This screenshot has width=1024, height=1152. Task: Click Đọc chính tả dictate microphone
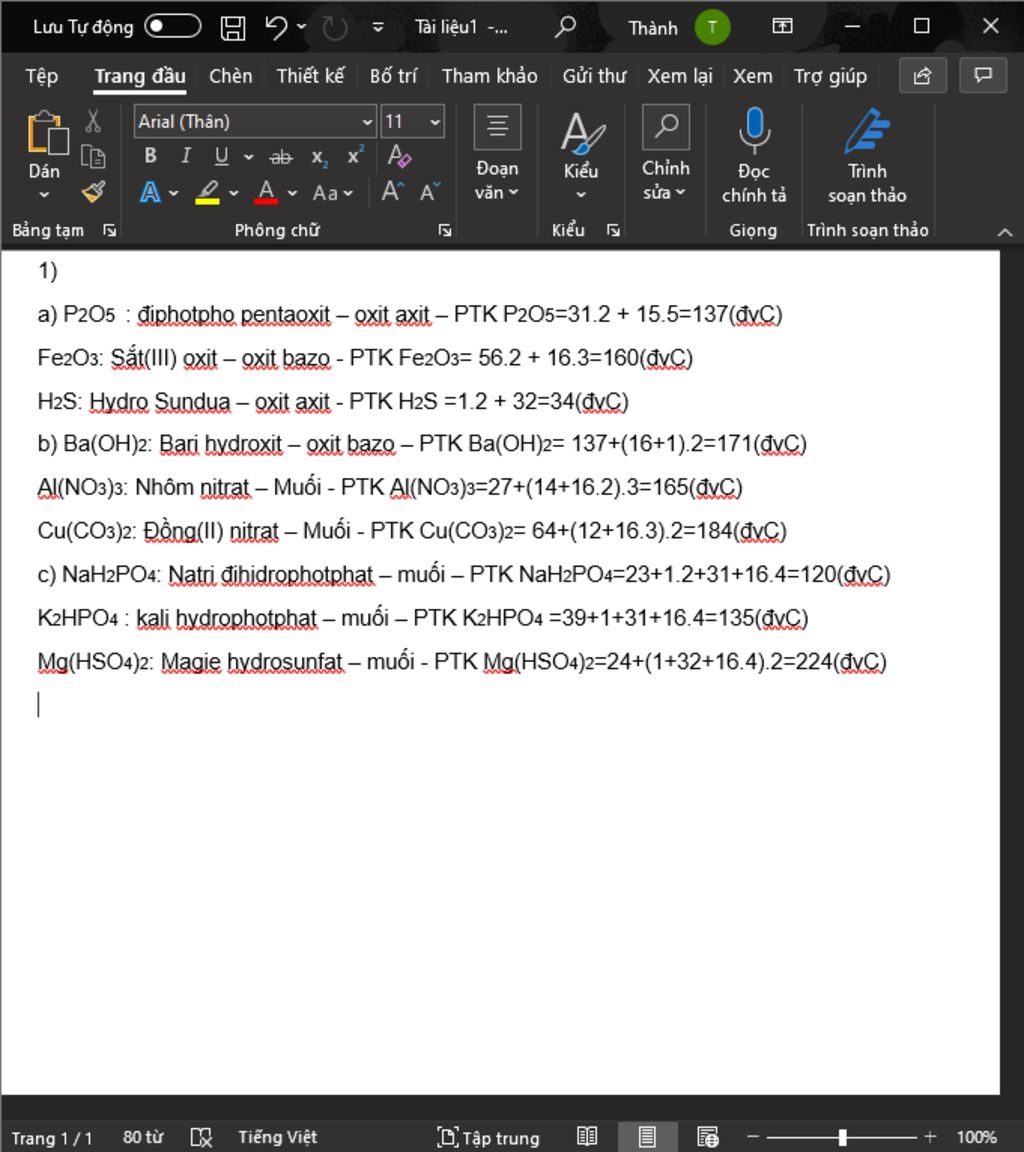[754, 156]
